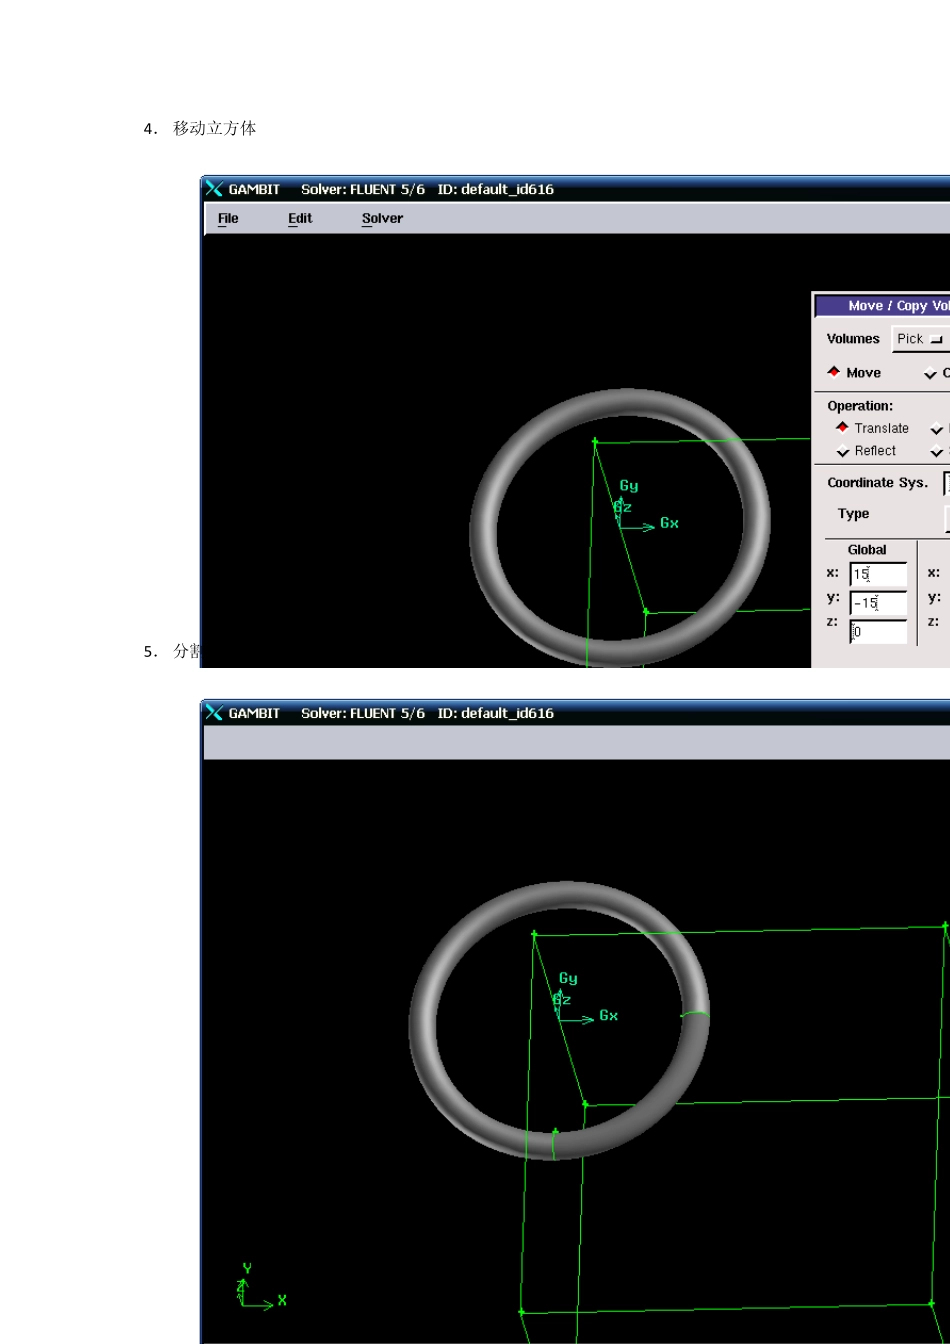Select the operation option right of Translate

[x=937, y=429]
